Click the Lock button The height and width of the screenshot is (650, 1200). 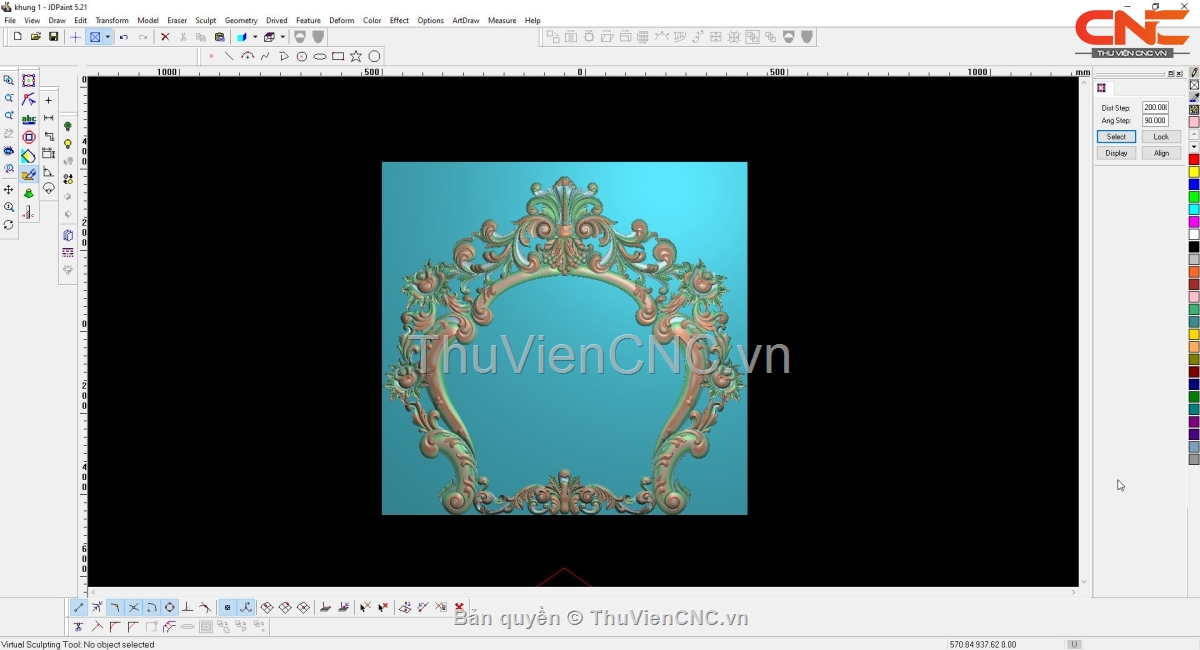(1161, 137)
